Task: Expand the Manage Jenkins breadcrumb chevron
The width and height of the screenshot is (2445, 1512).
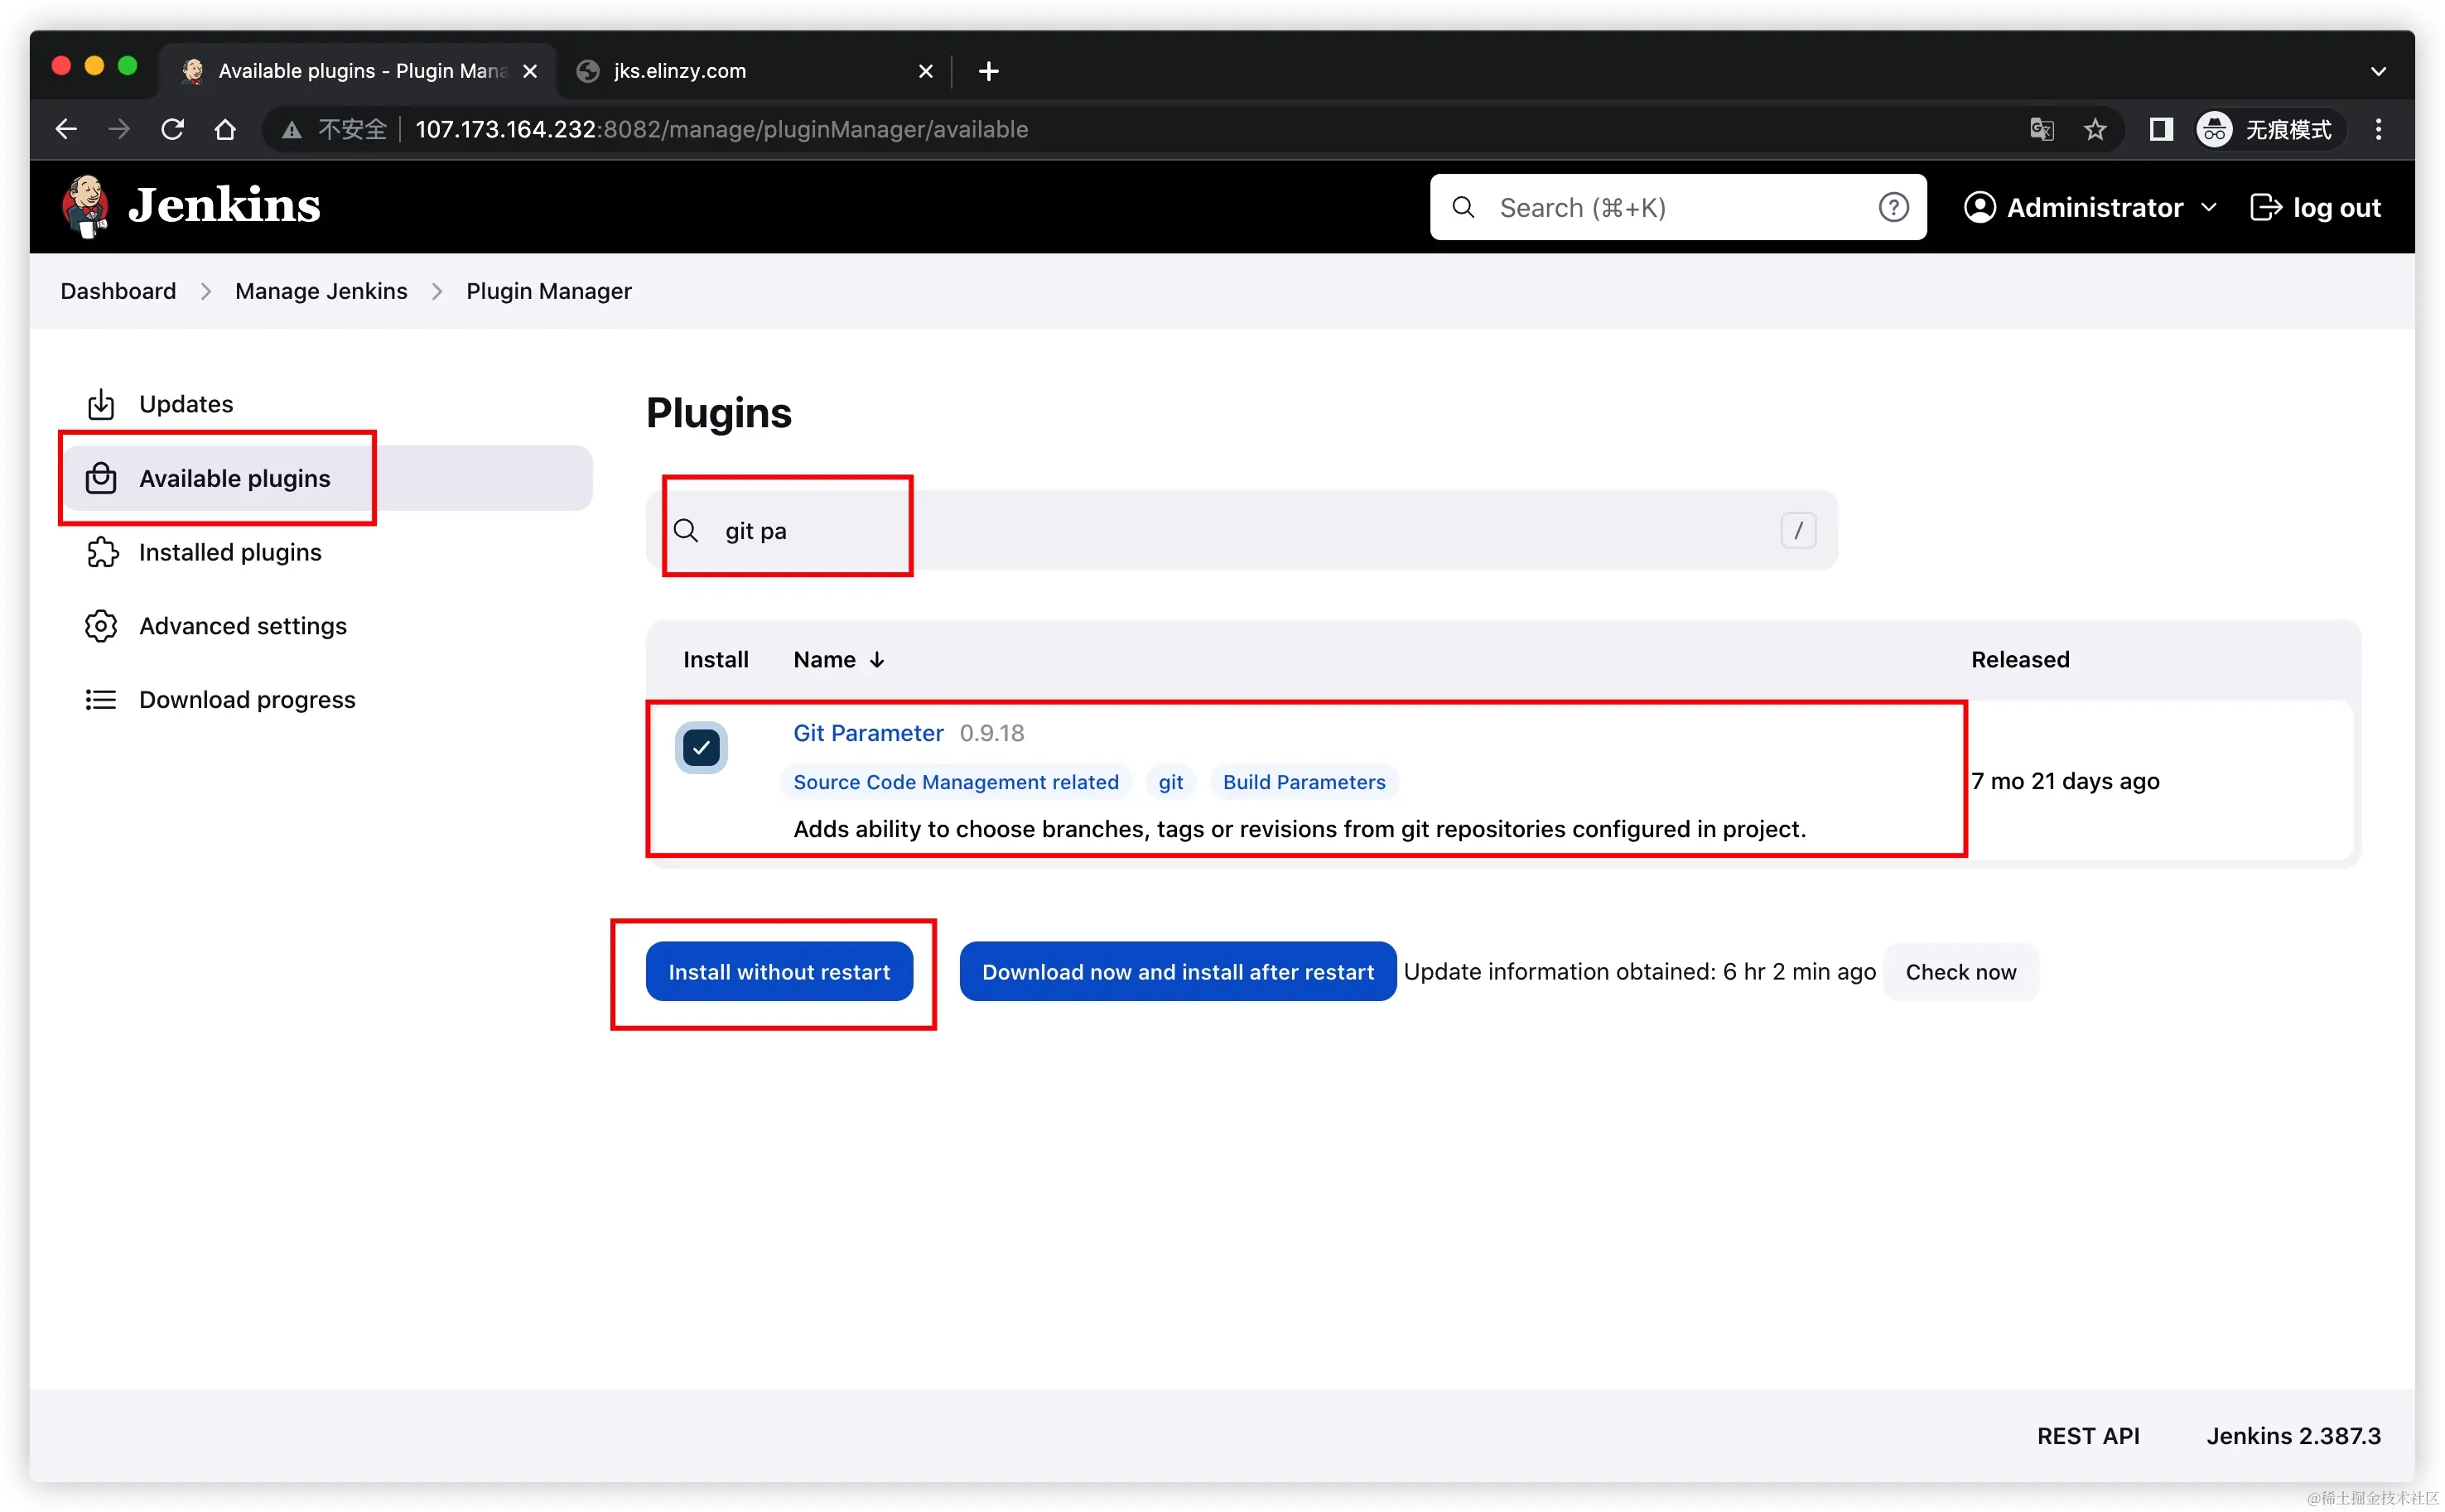Action: click(437, 291)
